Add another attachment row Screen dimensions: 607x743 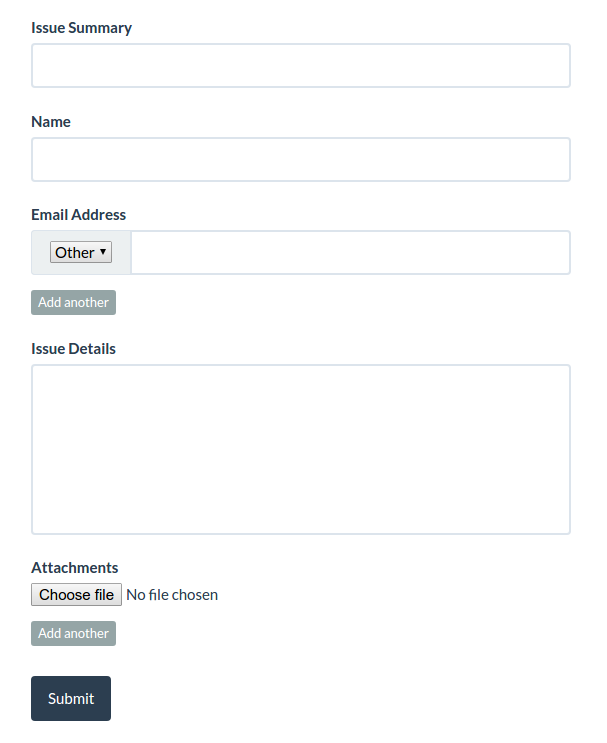click(x=73, y=634)
